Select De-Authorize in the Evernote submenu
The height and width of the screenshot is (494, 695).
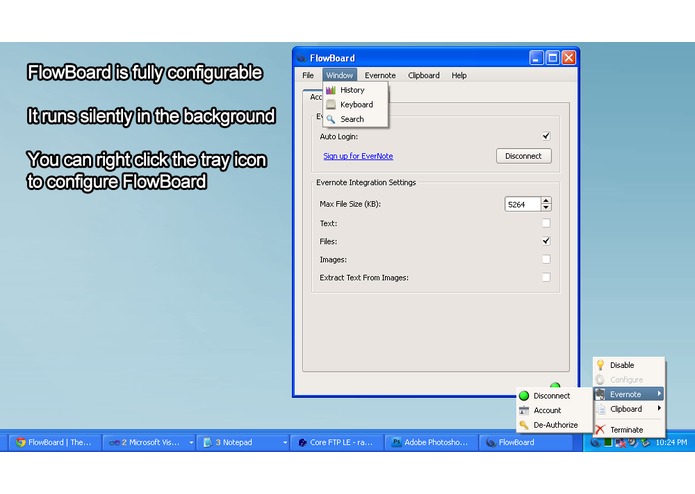tap(554, 425)
